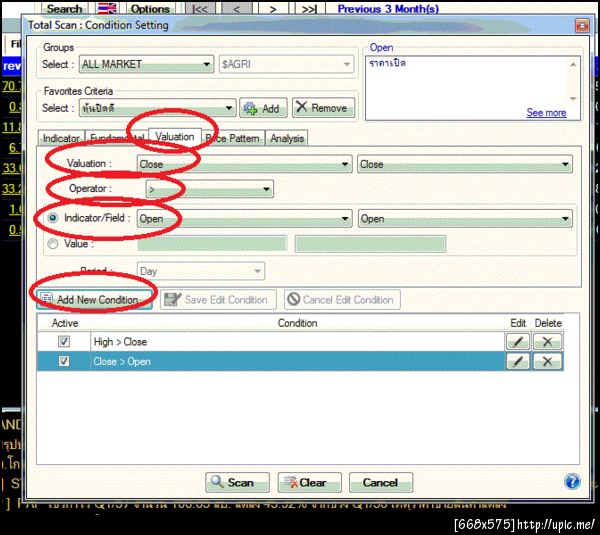
Task: Step forward with the > toolbar button
Action: 273,8
